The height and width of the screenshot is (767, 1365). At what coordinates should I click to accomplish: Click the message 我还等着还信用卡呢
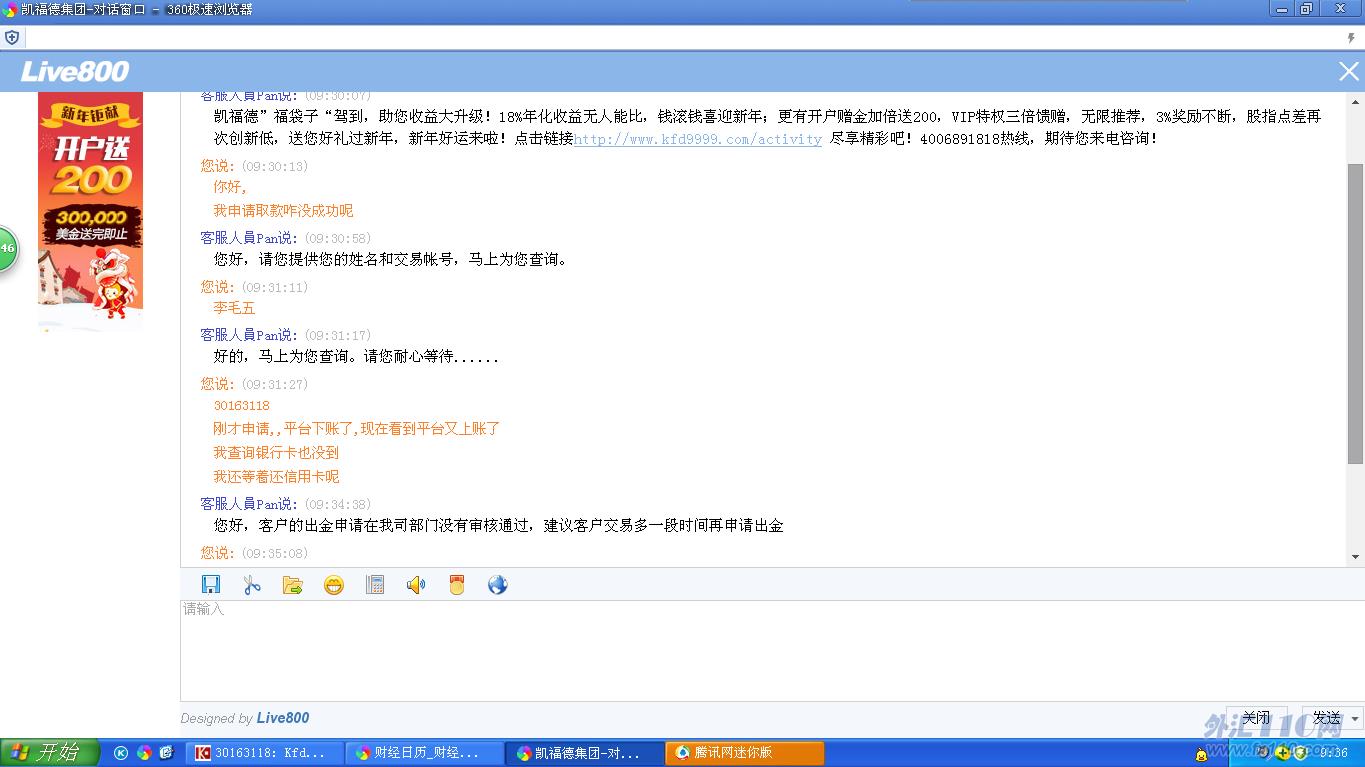[276, 477]
